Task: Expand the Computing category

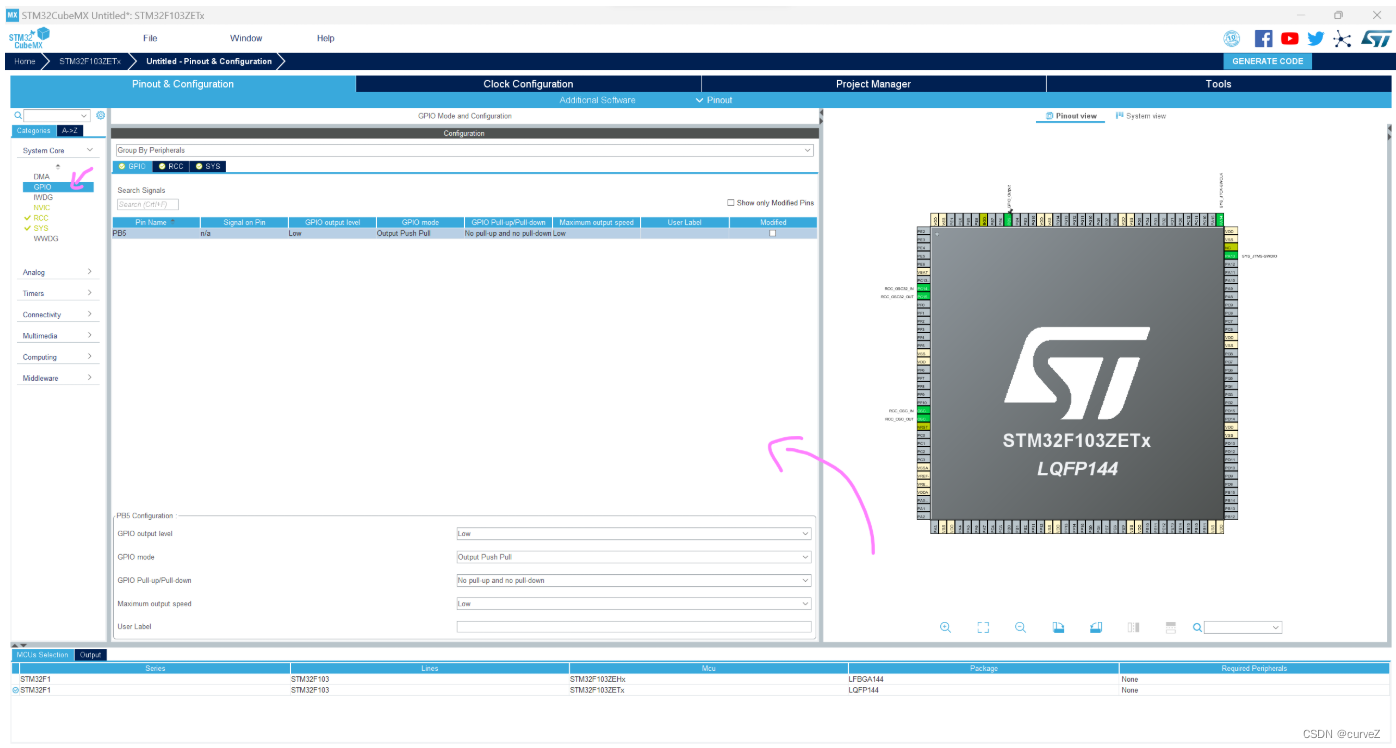Action: pyautogui.click(x=89, y=357)
